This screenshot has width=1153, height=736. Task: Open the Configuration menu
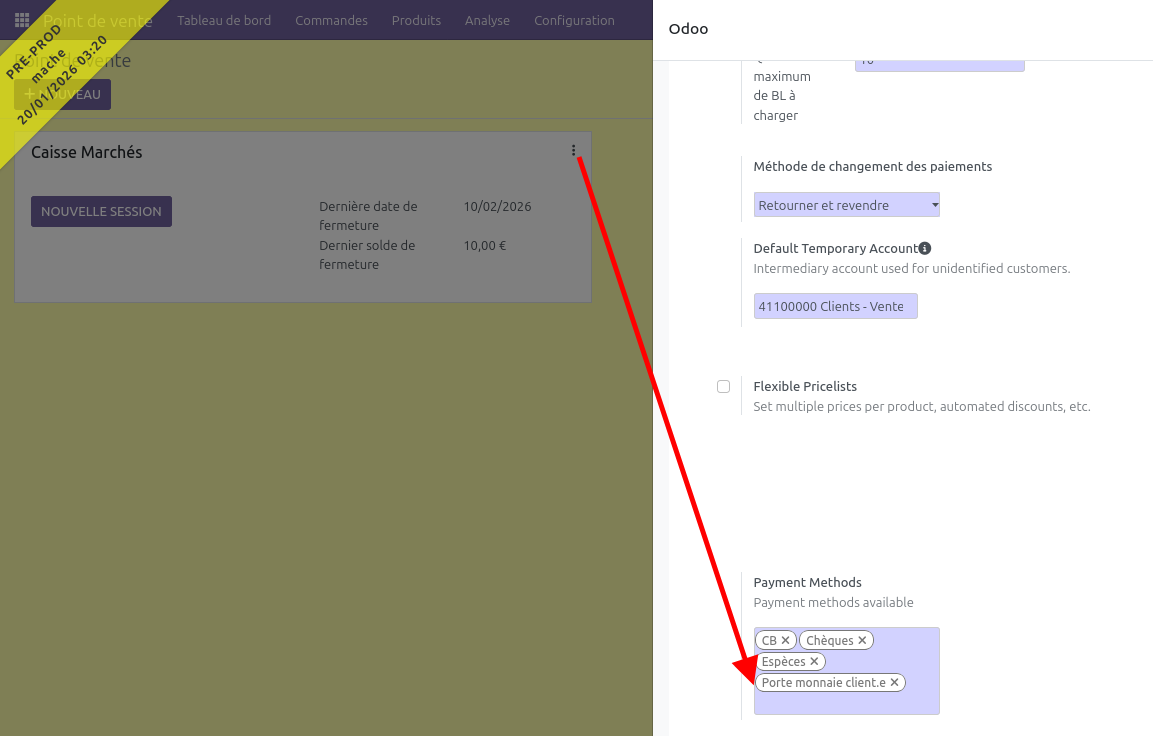pyautogui.click(x=574, y=20)
